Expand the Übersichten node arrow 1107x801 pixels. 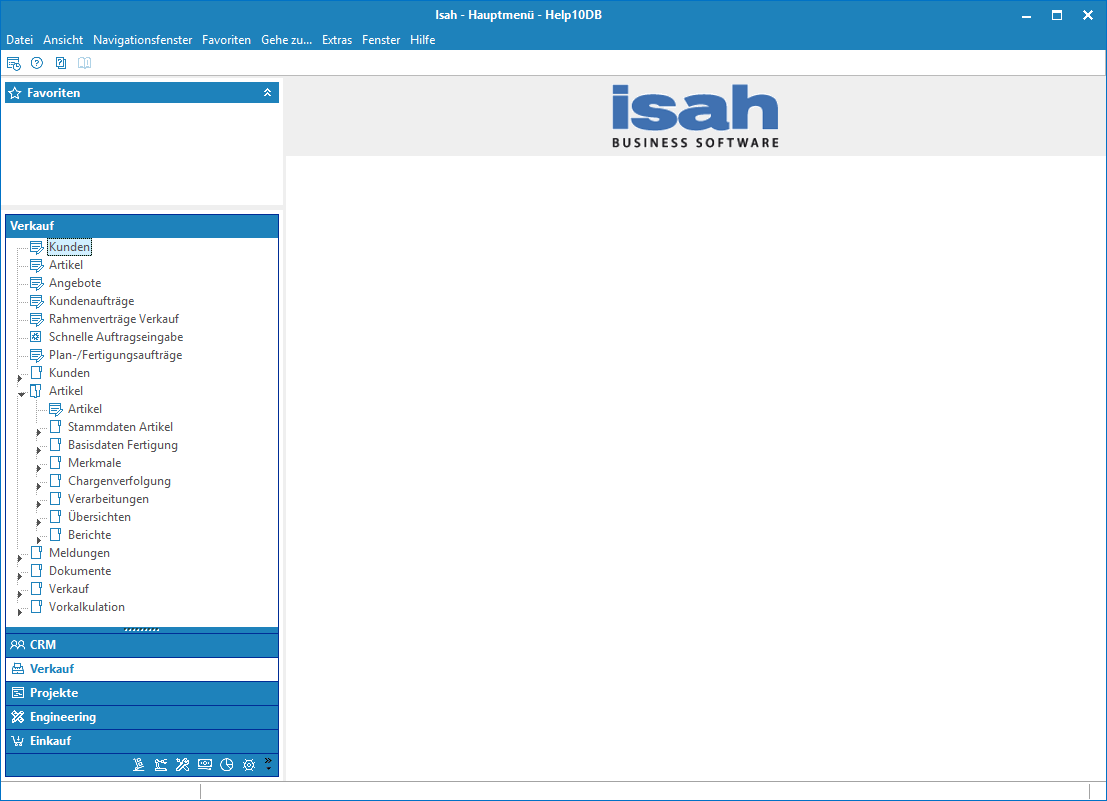coord(39,522)
